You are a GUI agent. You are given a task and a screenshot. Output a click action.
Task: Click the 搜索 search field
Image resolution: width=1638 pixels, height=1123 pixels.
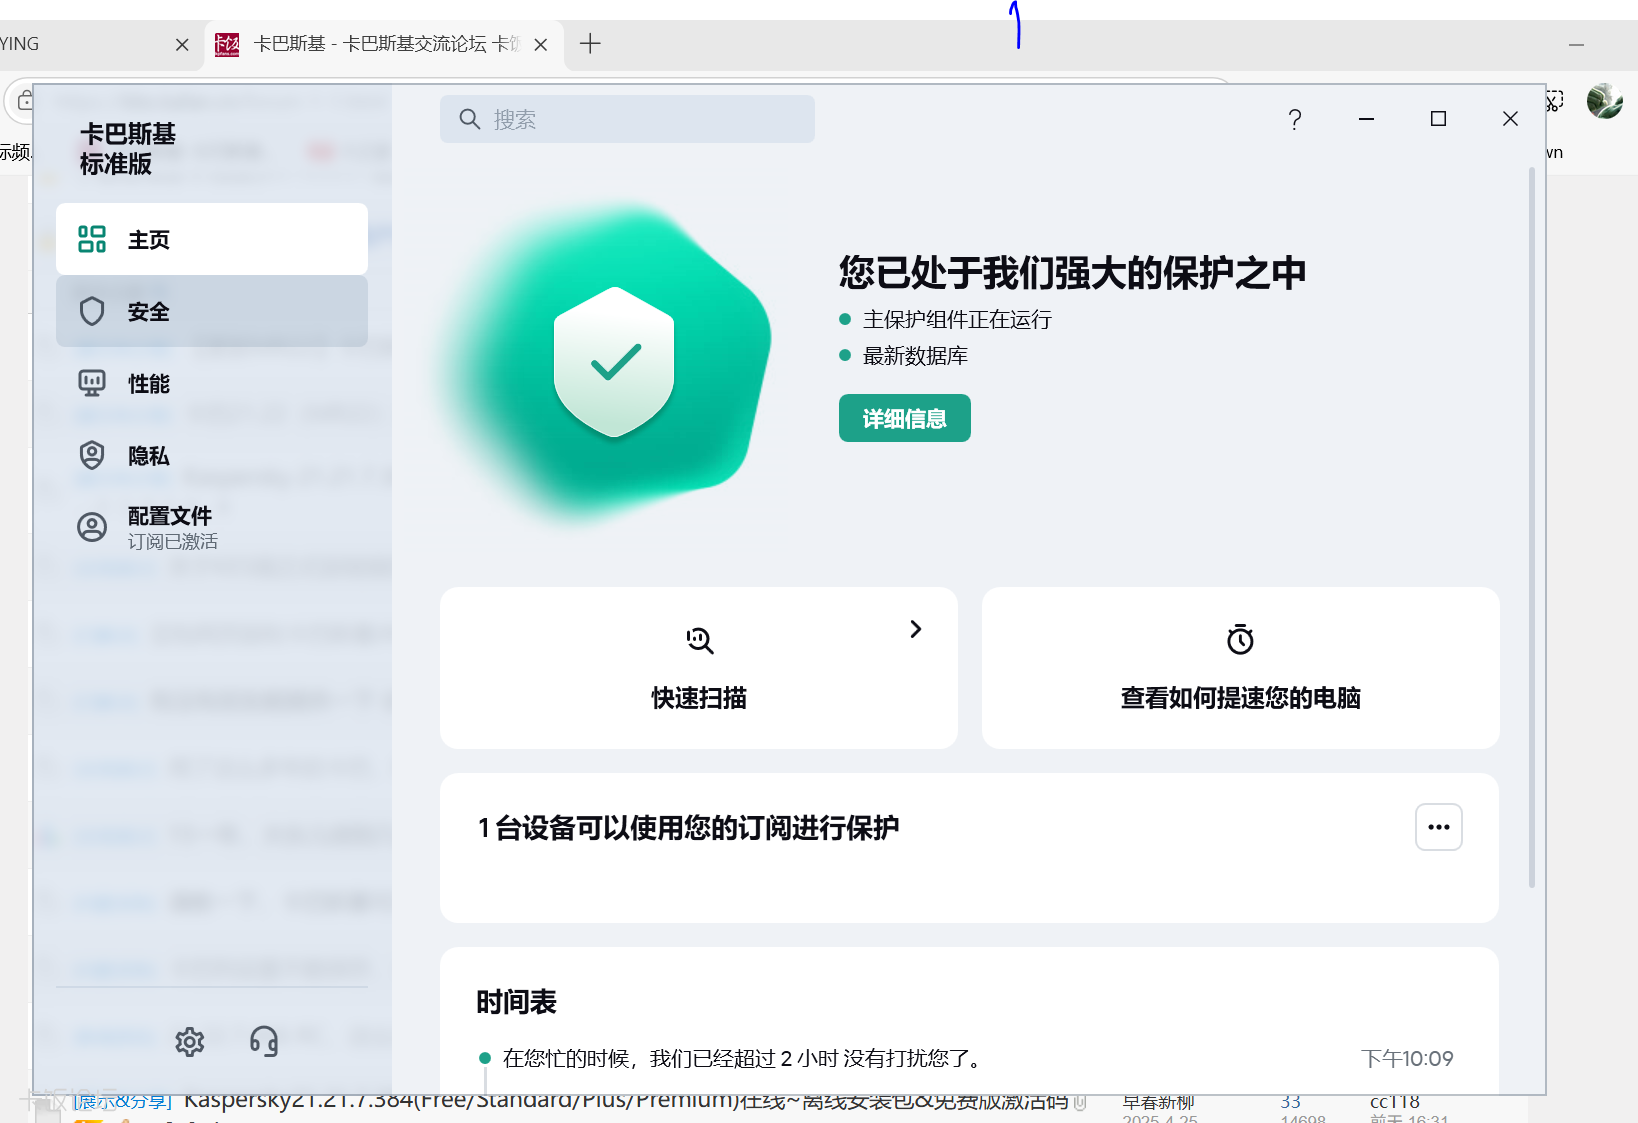tap(627, 119)
